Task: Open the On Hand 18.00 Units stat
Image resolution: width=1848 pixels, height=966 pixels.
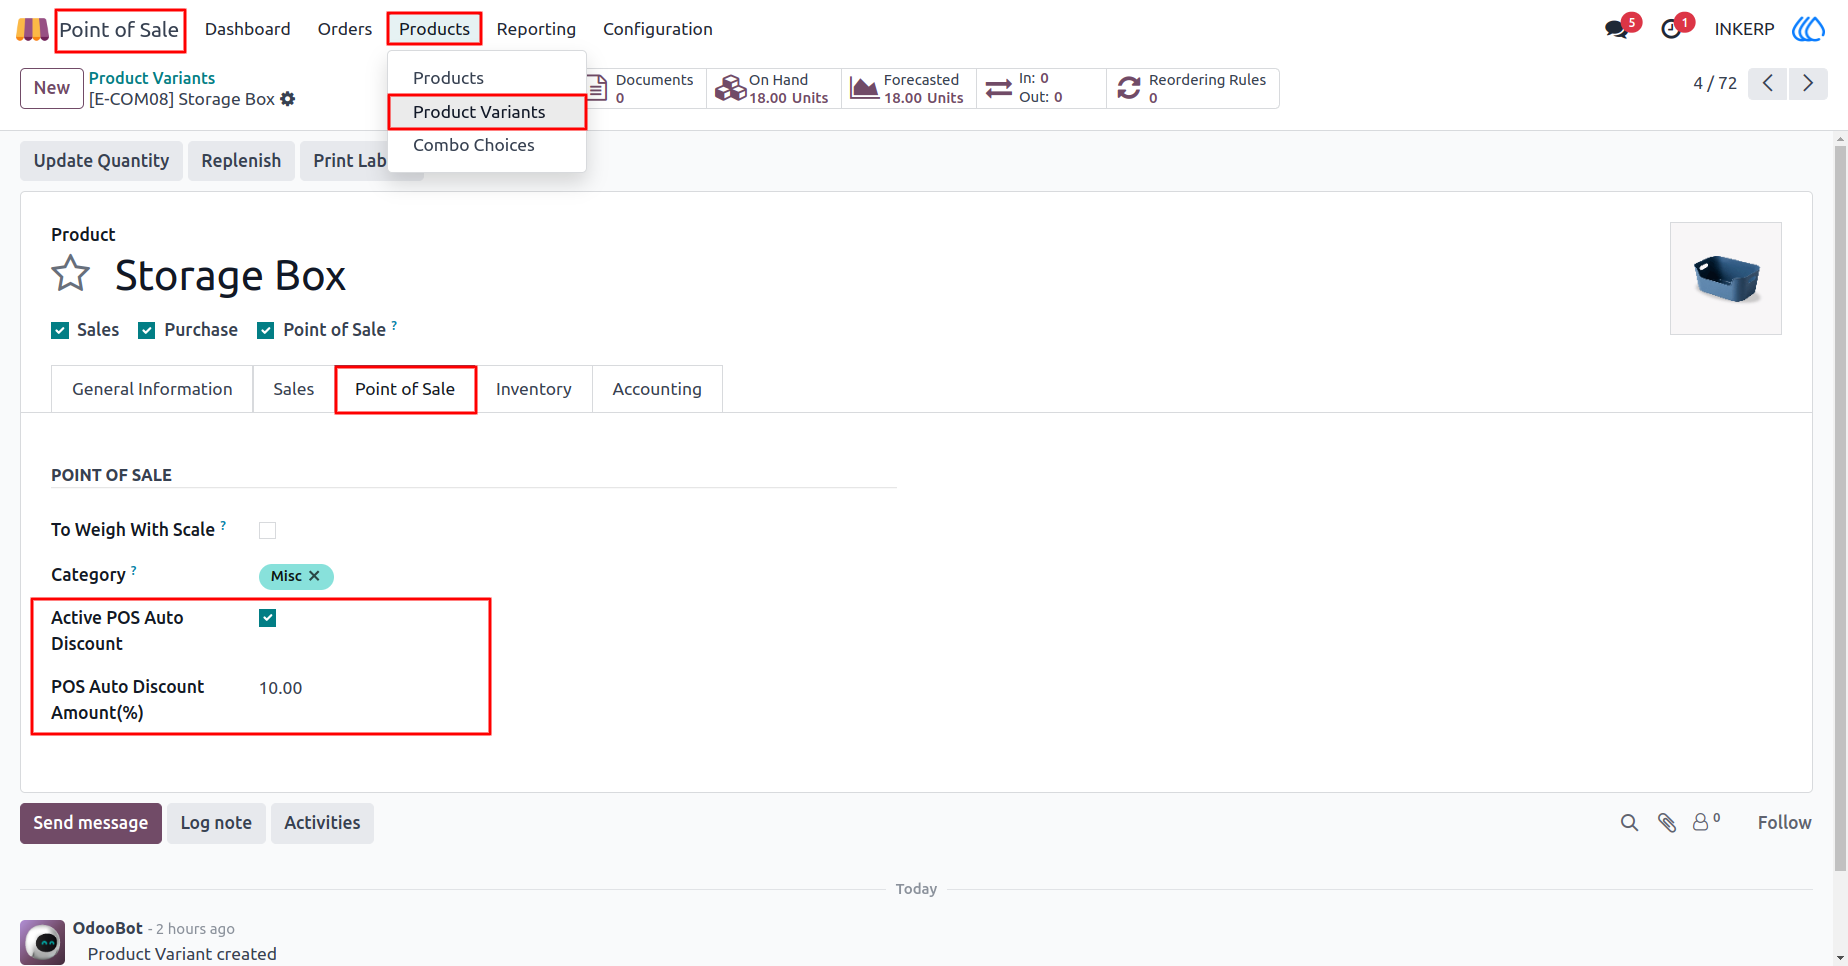Action: click(774, 88)
